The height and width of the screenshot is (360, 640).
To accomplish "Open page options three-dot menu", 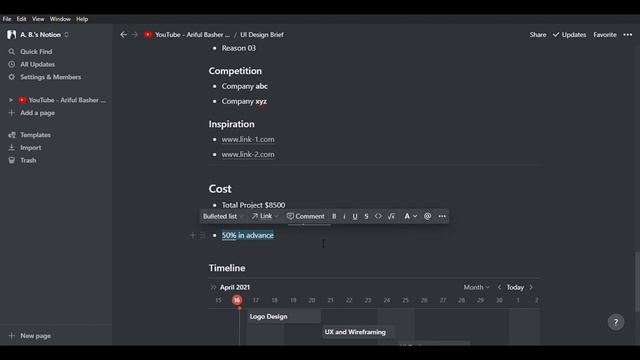I will [x=628, y=35].
